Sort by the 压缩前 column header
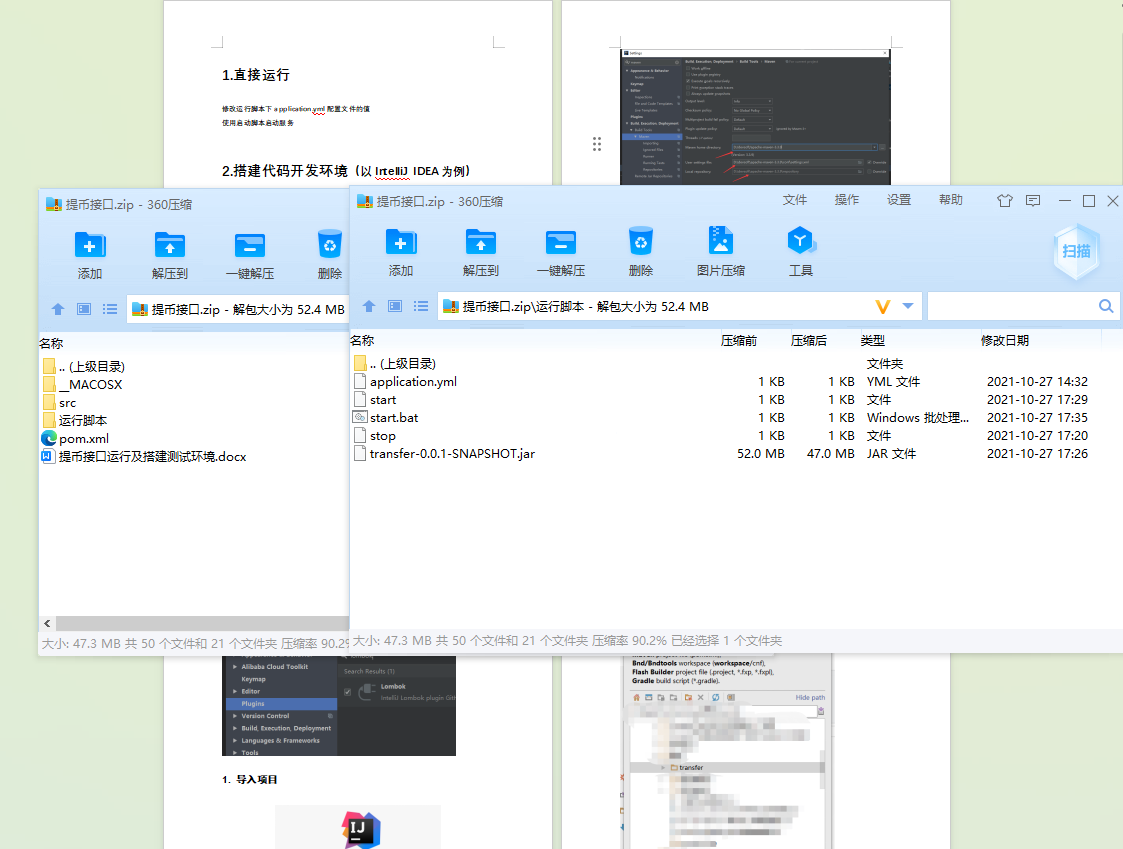The image size is (1123, 849). click(x=739, y=341)
